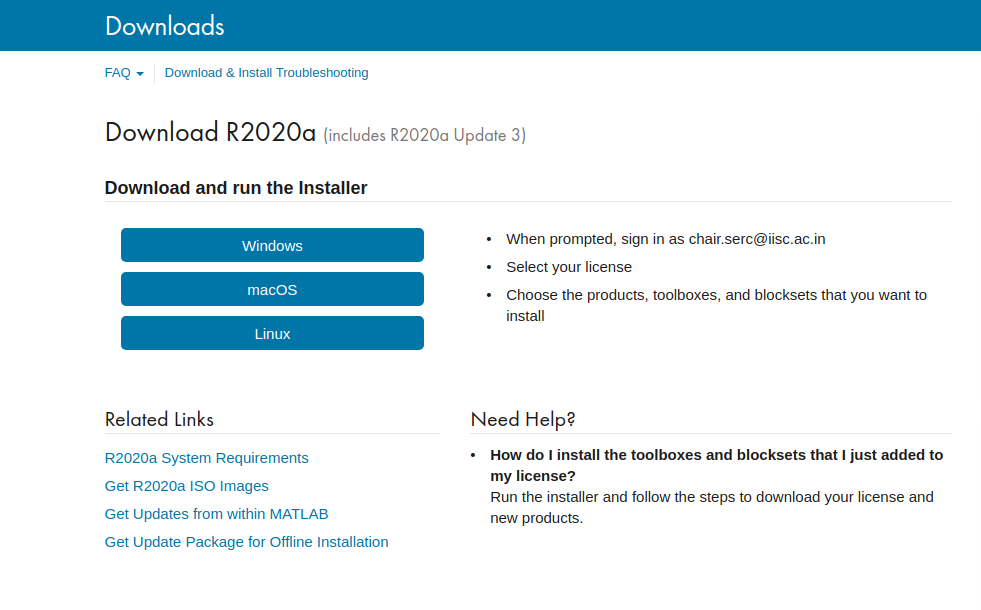Viewport: 981px width, 610px height.
Task: Open R2020a System Requirements link
Action: click(206, 458)
